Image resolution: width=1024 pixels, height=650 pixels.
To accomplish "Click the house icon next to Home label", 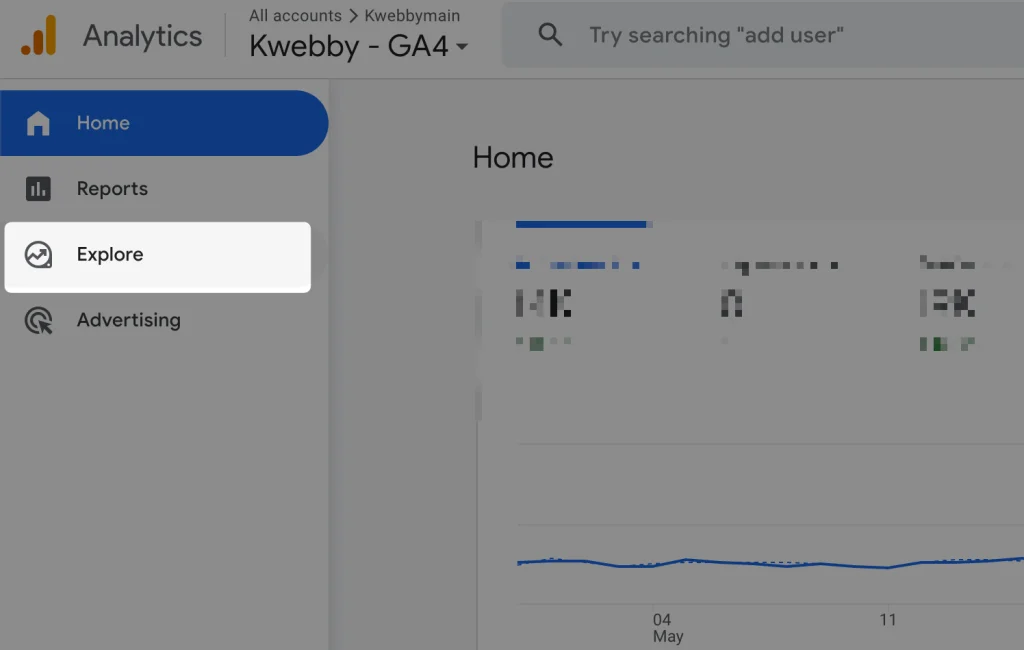I will click(38, 122).
